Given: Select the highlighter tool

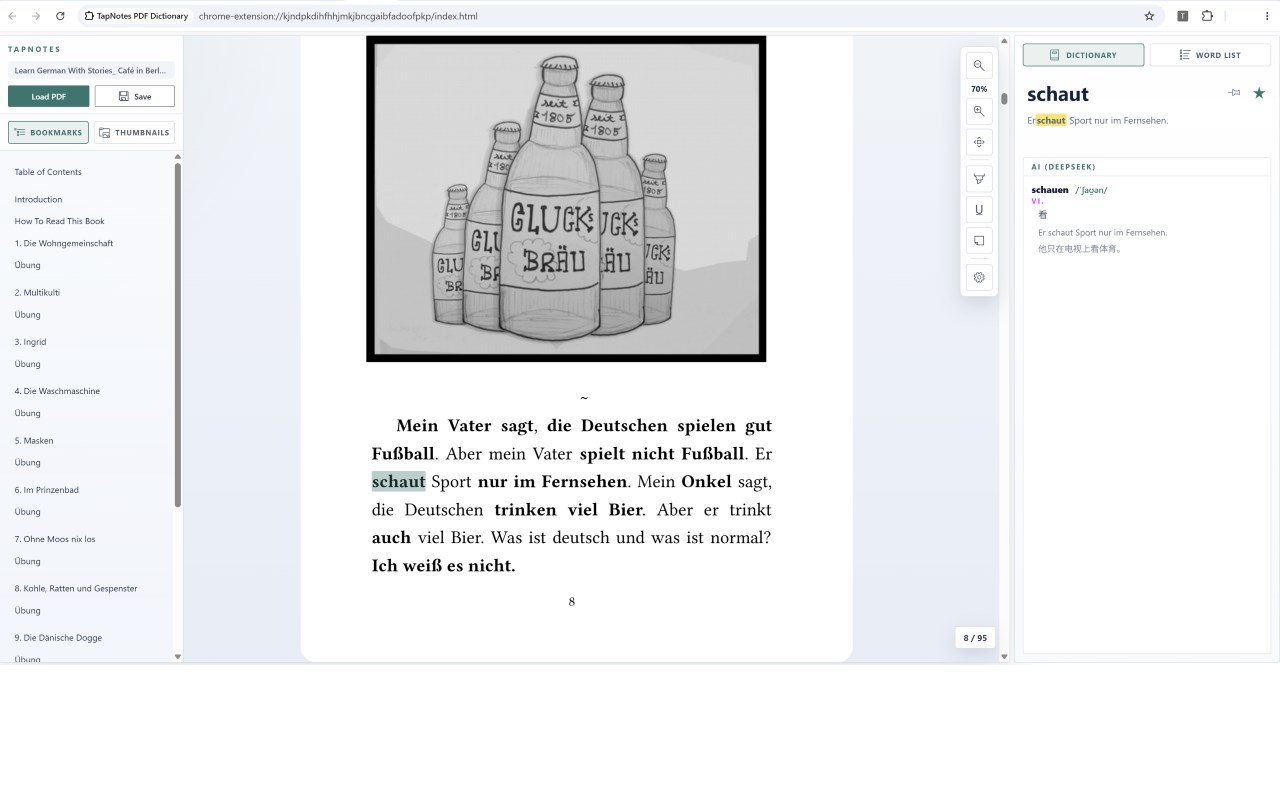Looking at the screenshot, I should click(x=979, y=179).
